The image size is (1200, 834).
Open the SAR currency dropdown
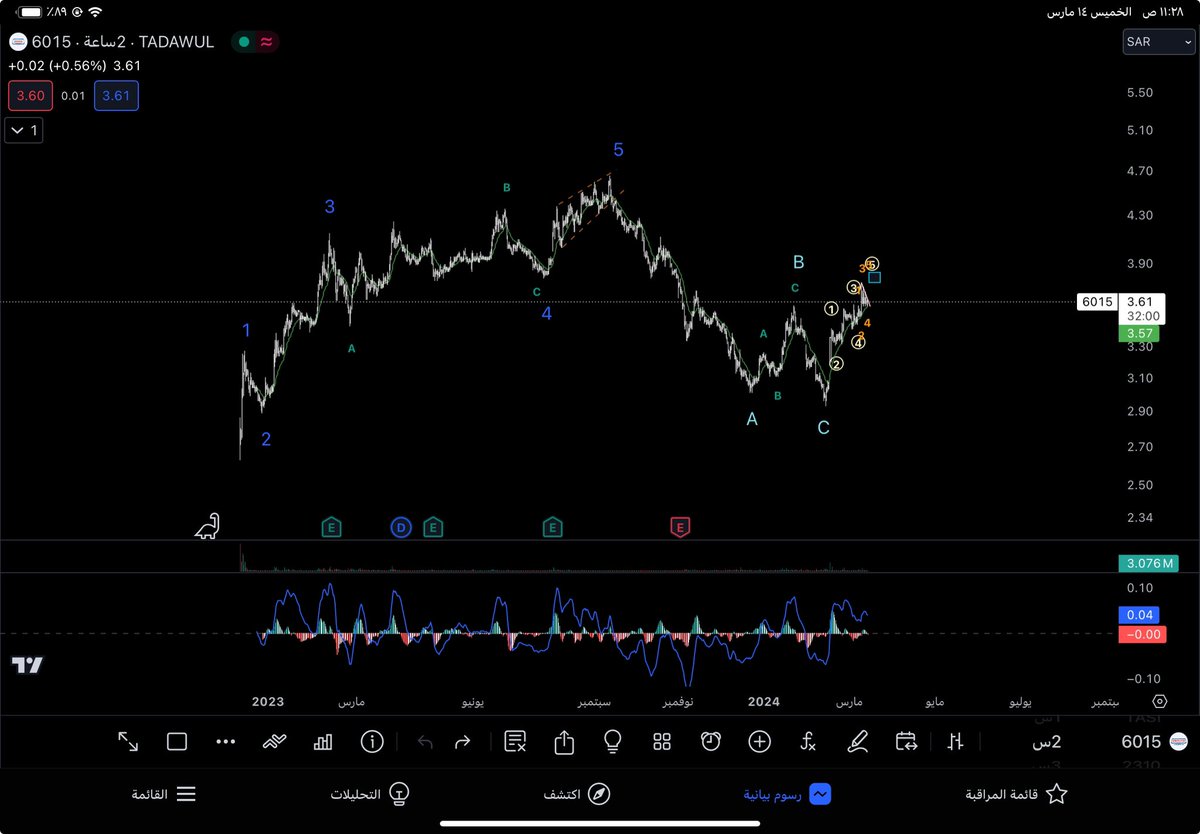click(1158, 42)
